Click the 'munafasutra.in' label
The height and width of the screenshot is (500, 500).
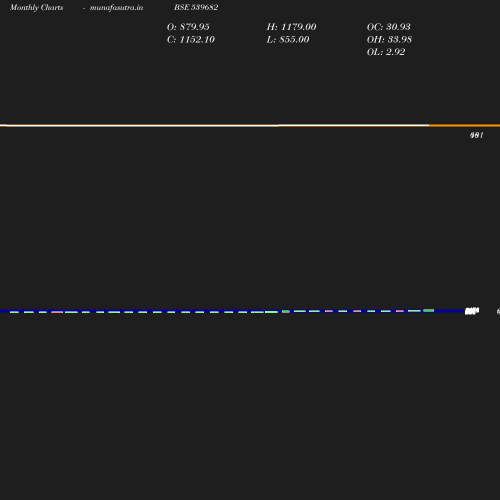(116, 8)
